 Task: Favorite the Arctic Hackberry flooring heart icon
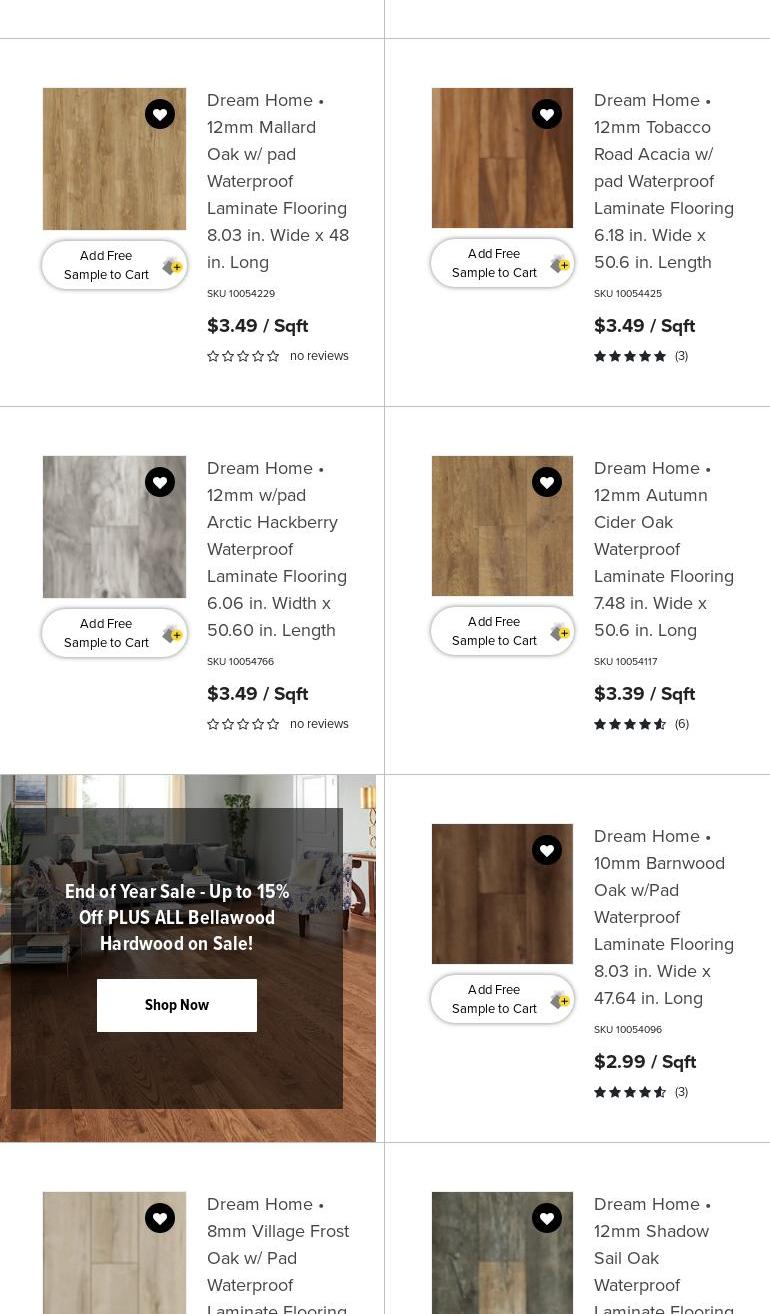tap(160, 482)
